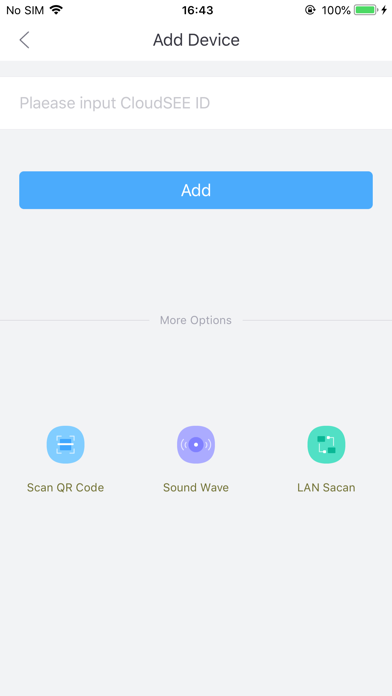Tap the blue Scan QR Code icon

66,444
